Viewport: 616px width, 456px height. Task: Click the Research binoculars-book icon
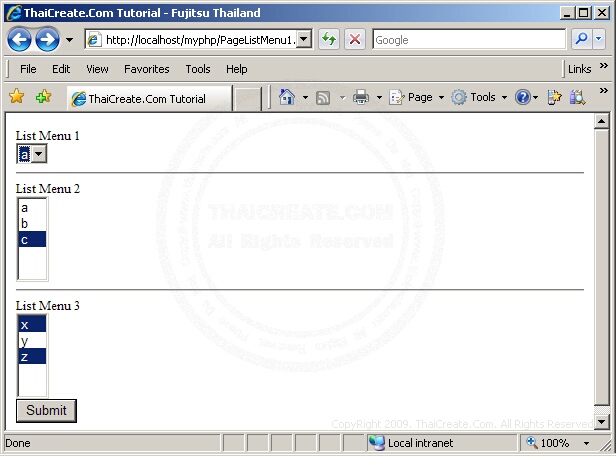578,97
